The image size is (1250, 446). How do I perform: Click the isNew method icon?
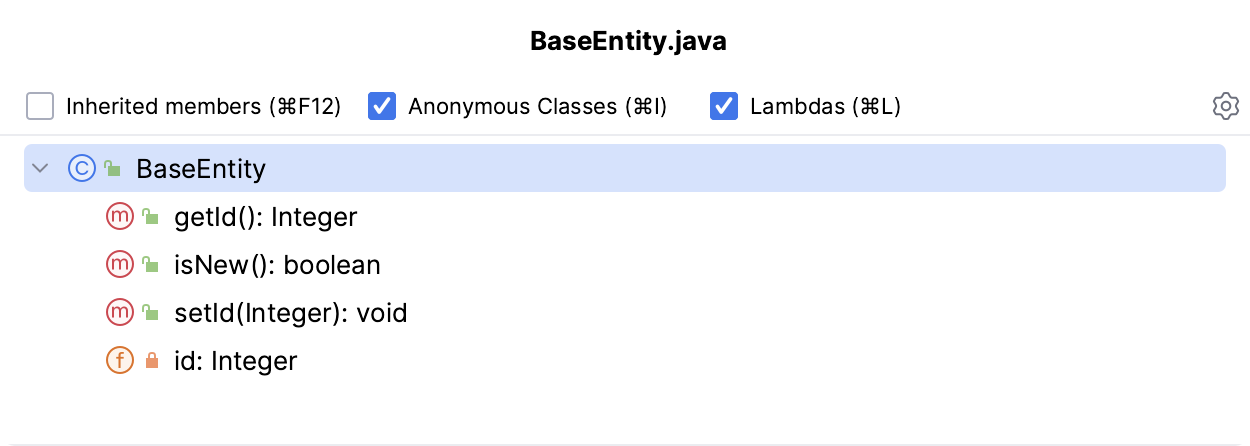[x=119, y=265]
